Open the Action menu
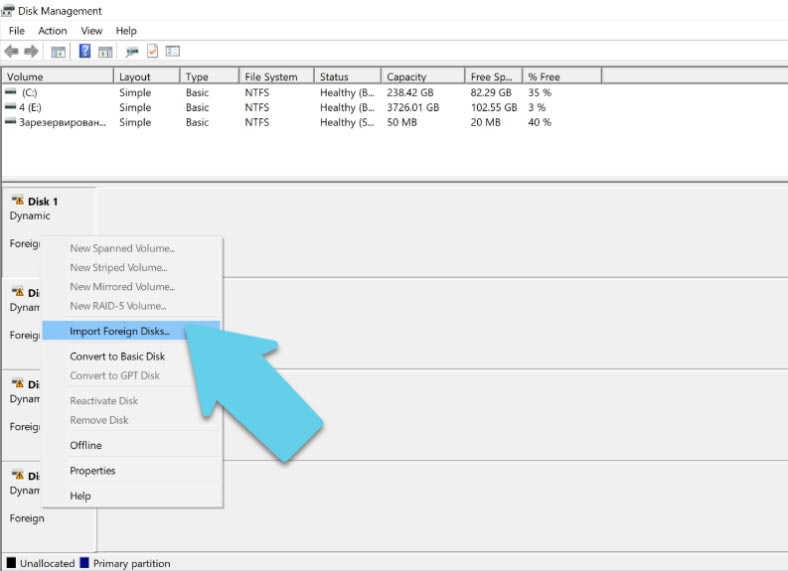This screenshot has width=788, height=571. pos(53,31)
